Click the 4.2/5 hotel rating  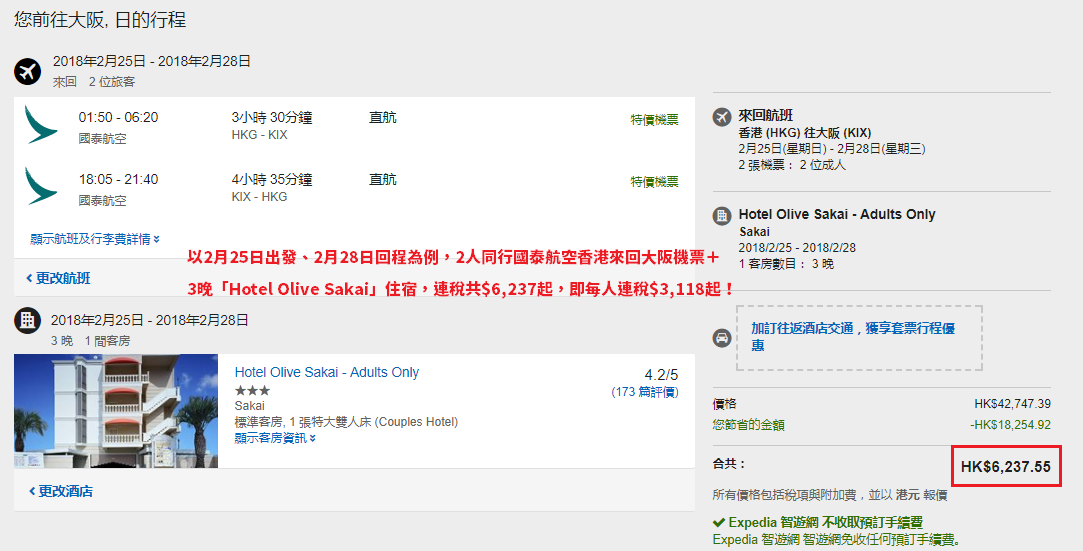point(661,375)
